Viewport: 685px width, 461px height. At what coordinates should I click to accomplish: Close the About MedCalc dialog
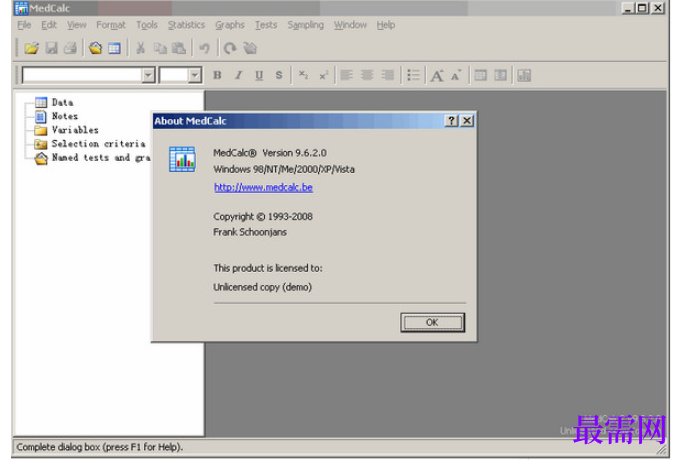click(467, 121)
